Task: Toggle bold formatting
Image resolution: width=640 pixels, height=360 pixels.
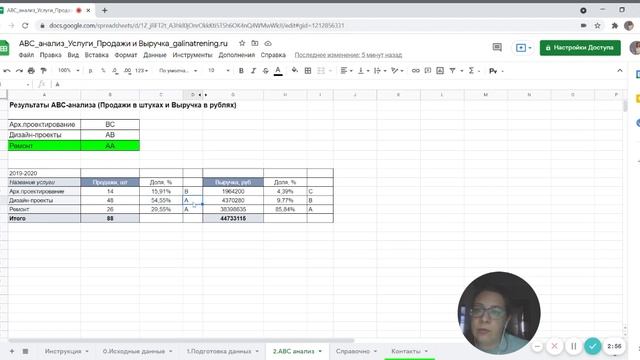Action: 241,71
